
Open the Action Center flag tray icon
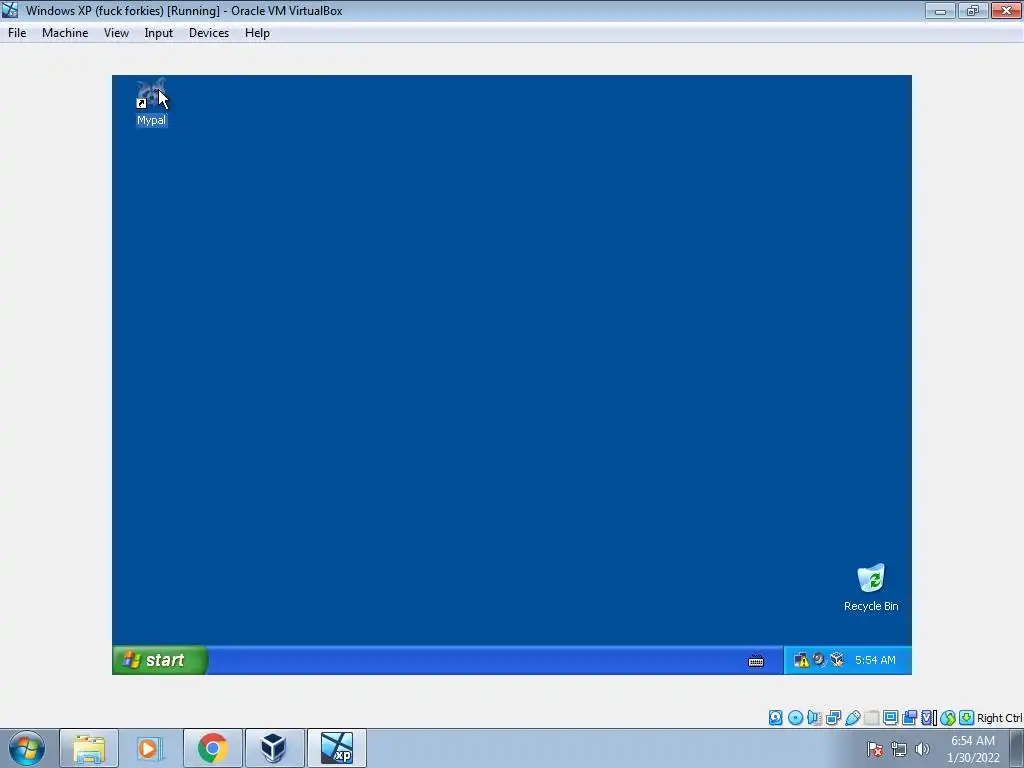coord(875,749)
